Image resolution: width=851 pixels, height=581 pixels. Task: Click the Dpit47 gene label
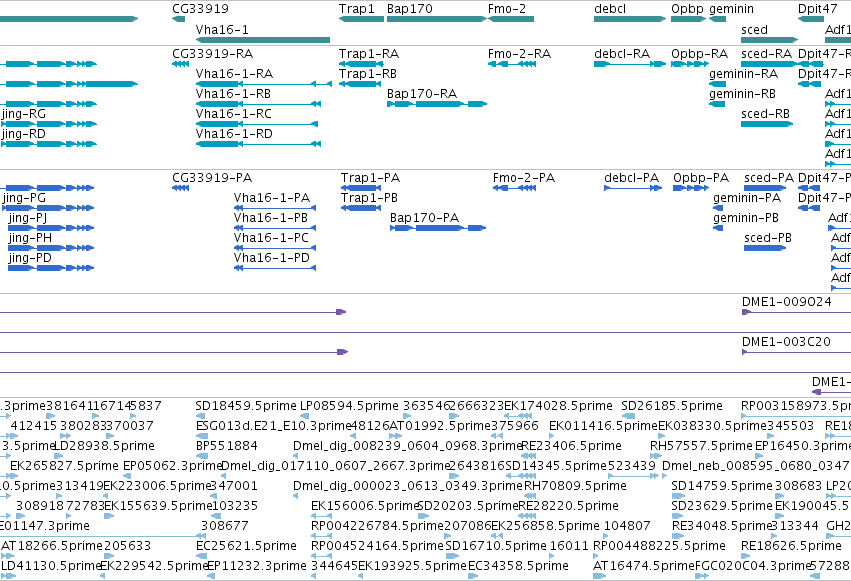coord(818,9)
